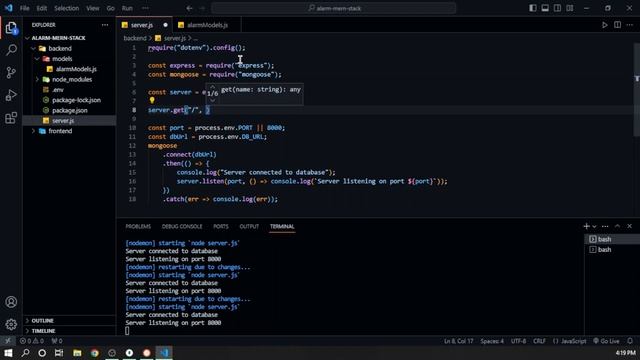Screen dimensions: 640x360
Task: Open the .env file in explorer
Action: [x=58, y=90]
